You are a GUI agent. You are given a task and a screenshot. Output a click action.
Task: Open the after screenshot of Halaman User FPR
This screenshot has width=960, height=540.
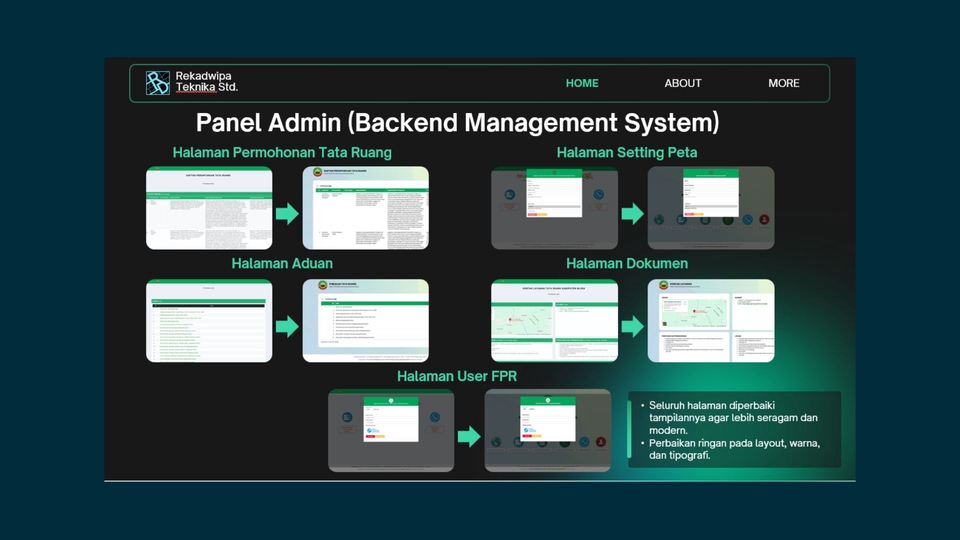(x=547, y=430)
